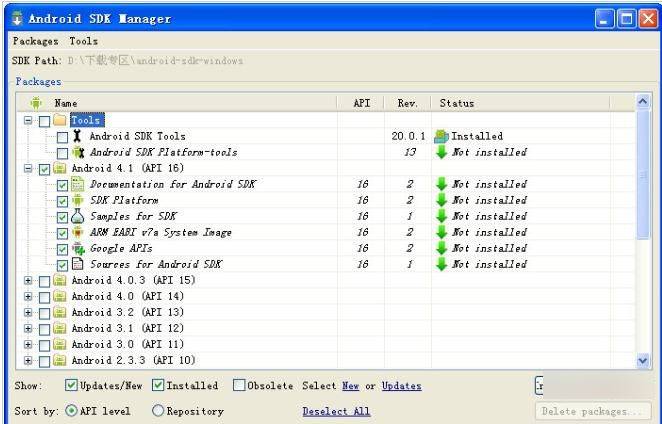Expand the Android 2.3.3 (API 10) group

(28, 361)
